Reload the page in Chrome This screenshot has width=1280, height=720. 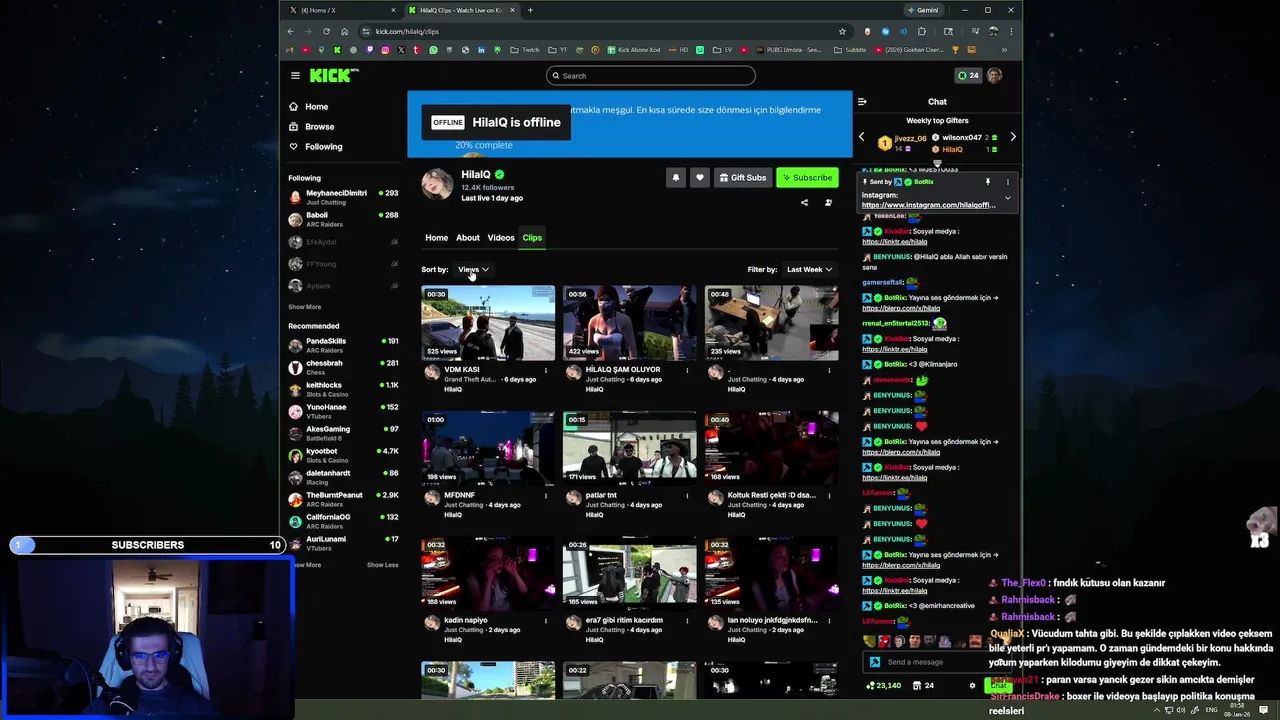pyautogui.click(x=326, y=31)
